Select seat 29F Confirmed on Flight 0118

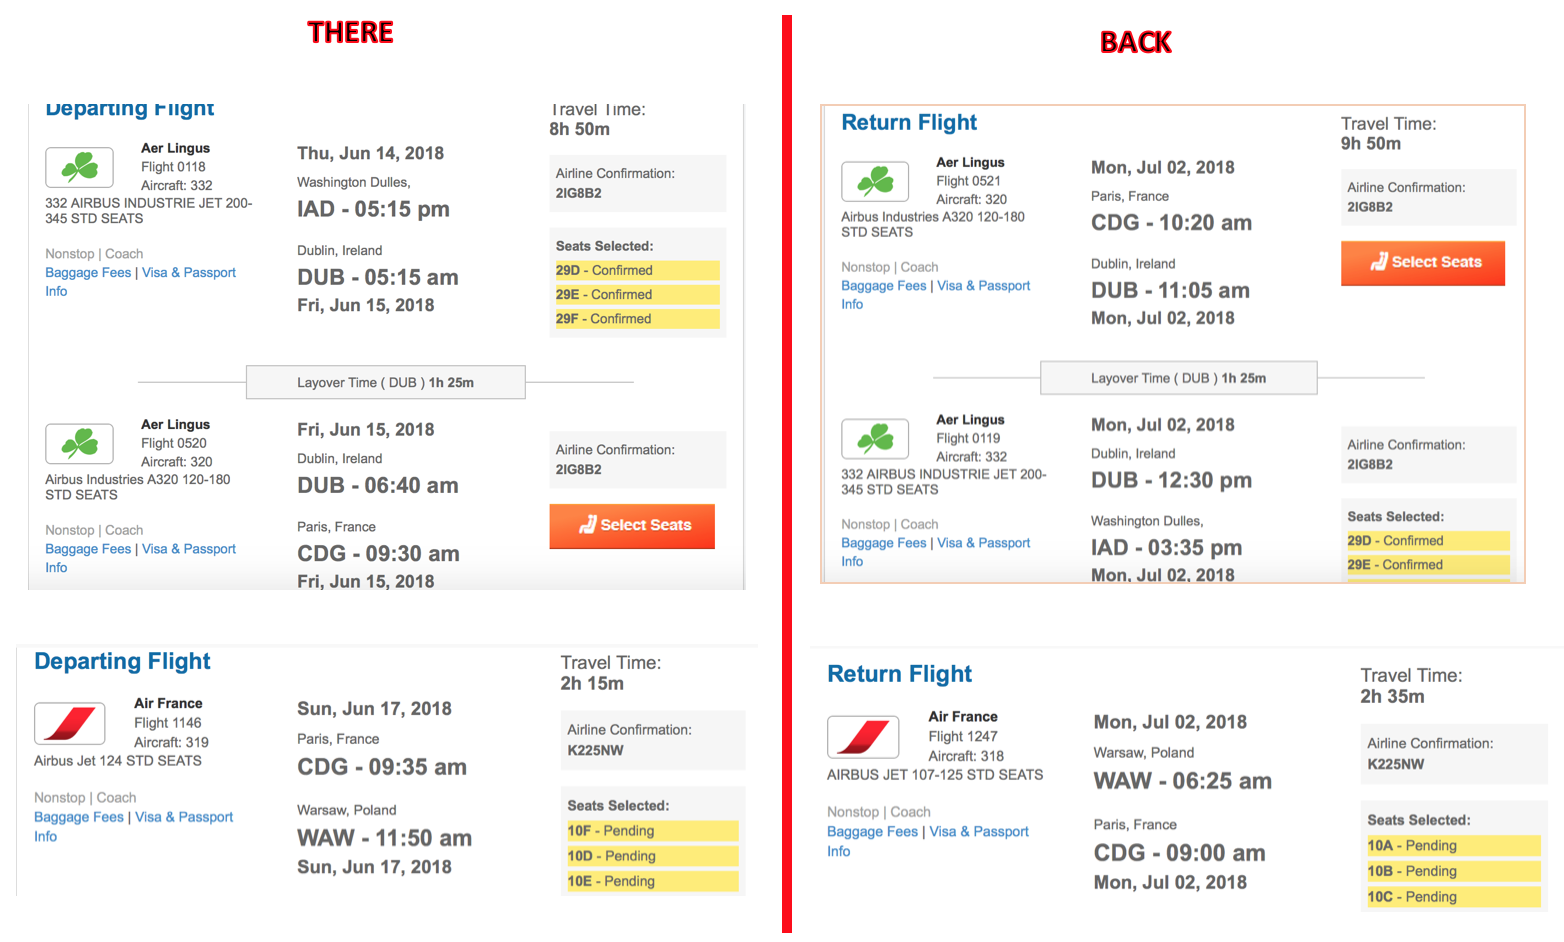click(x=635, y=319)
